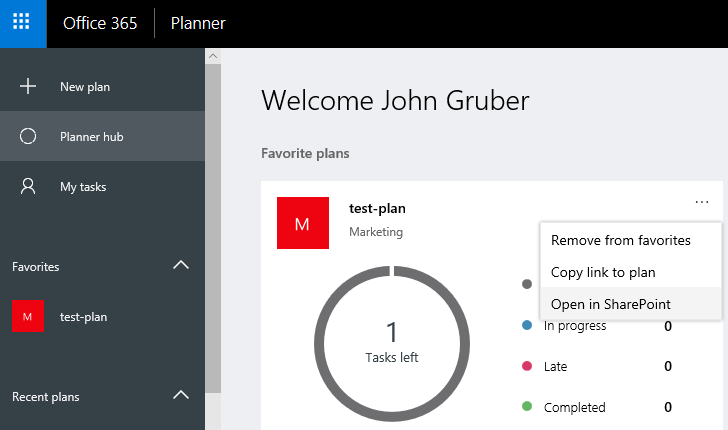Click the blue In progress legend dot
The width and height of the screenshot is (728, 430).
(527, 325)
